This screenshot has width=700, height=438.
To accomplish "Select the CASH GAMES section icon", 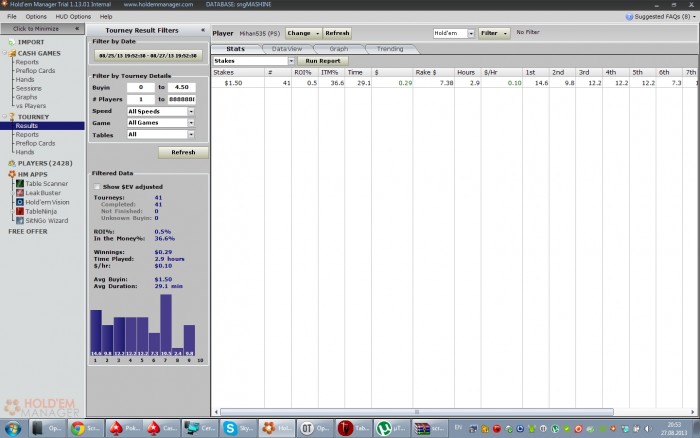I will click(x=12, y=53).
